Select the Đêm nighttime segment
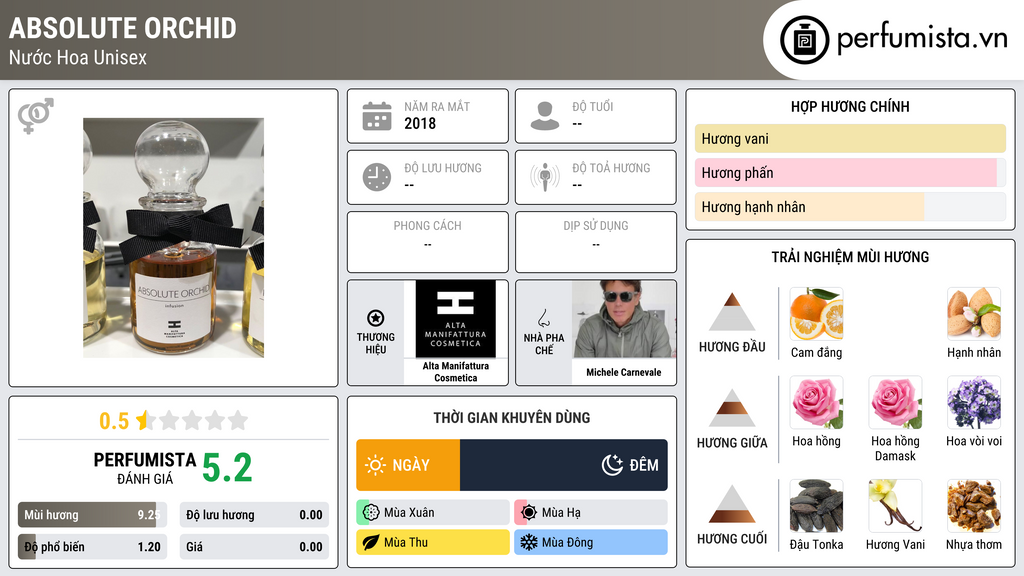 click(x=564, y=465)
